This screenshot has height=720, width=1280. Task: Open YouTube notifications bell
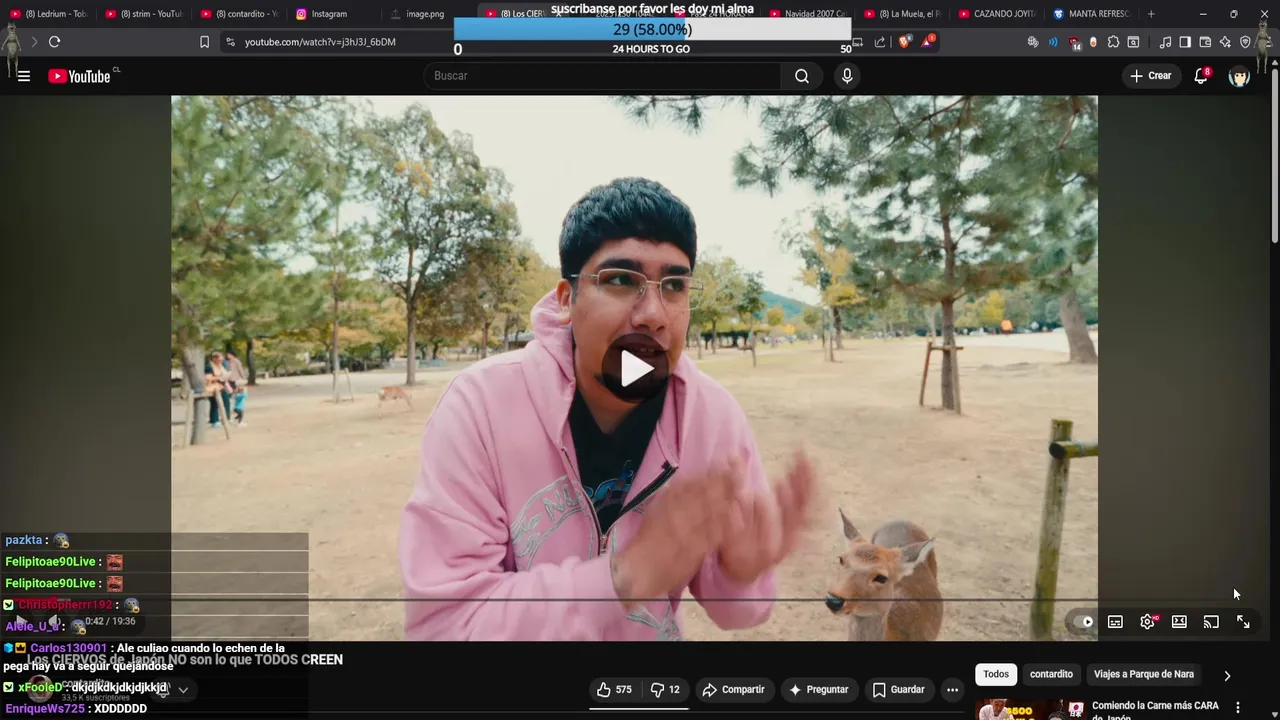(x=1201, y=76)
